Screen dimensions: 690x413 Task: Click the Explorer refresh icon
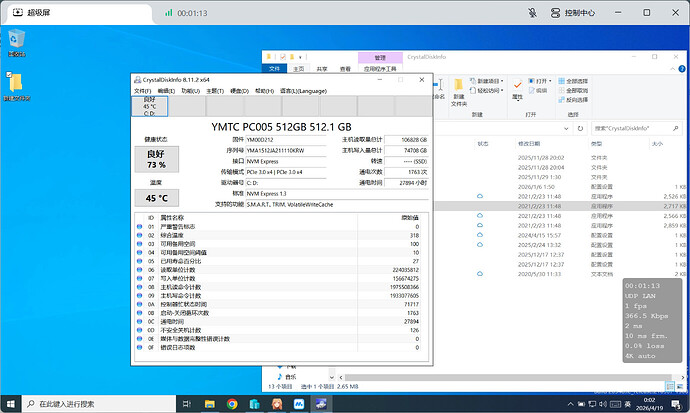click(580, 128)
